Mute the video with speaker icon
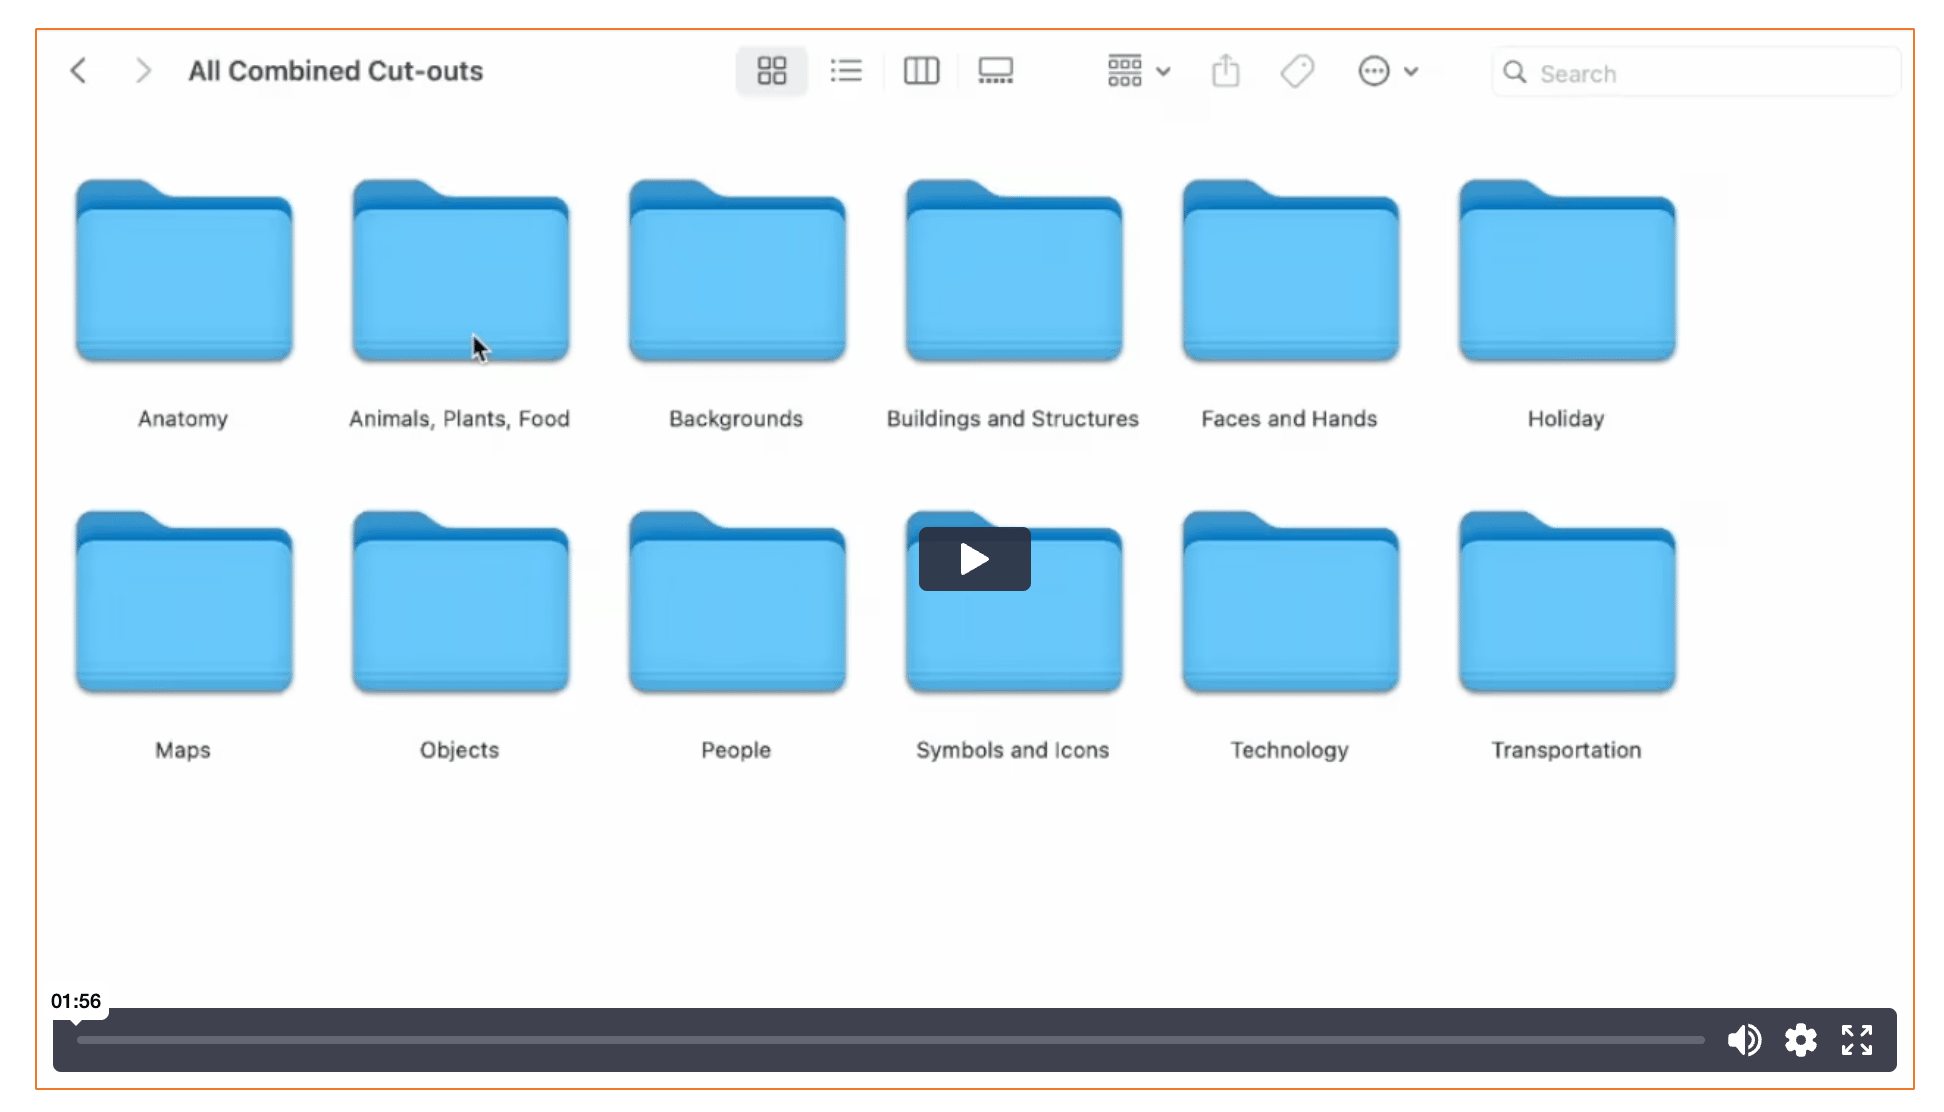This screenshot has width=1944, height=1112. [x=1744, y=1040]
